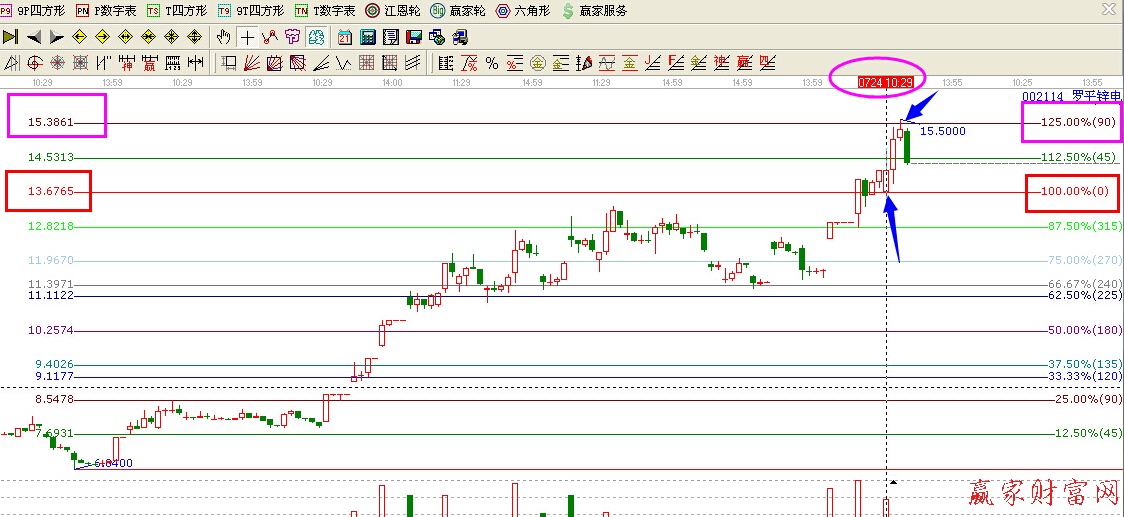Select the polyline with red nodes tool

pyautogui.click(x=269, y=37)
